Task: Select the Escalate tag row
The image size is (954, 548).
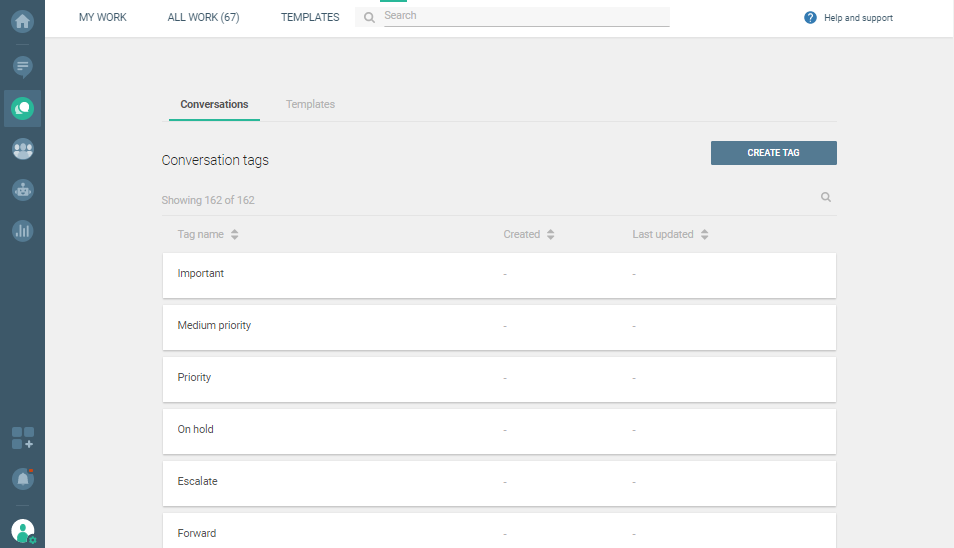Action: tap(499, 482)
